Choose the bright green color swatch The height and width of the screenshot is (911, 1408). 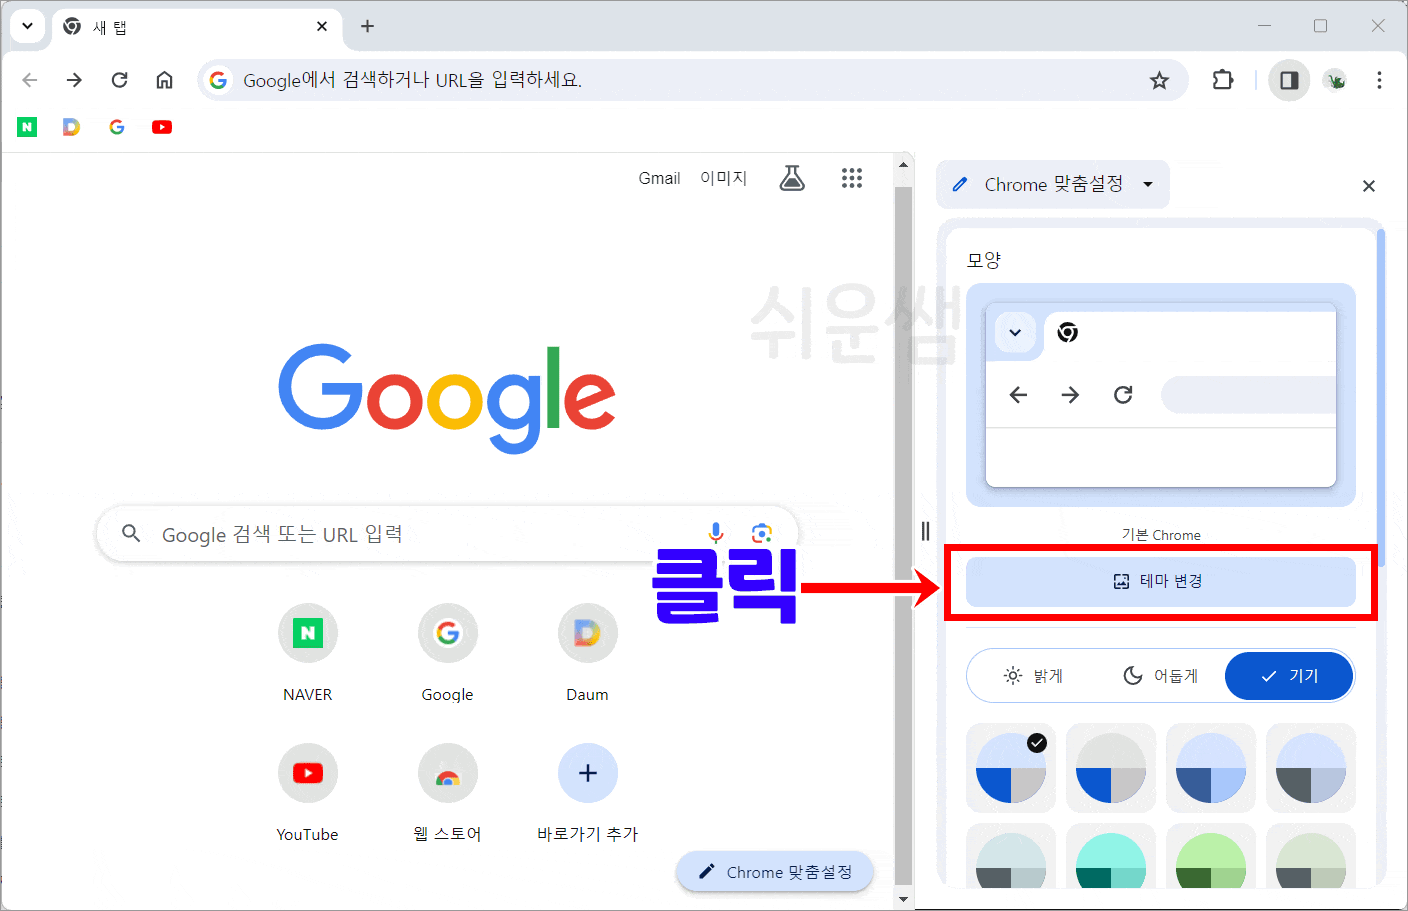(x=1211, y=858)
